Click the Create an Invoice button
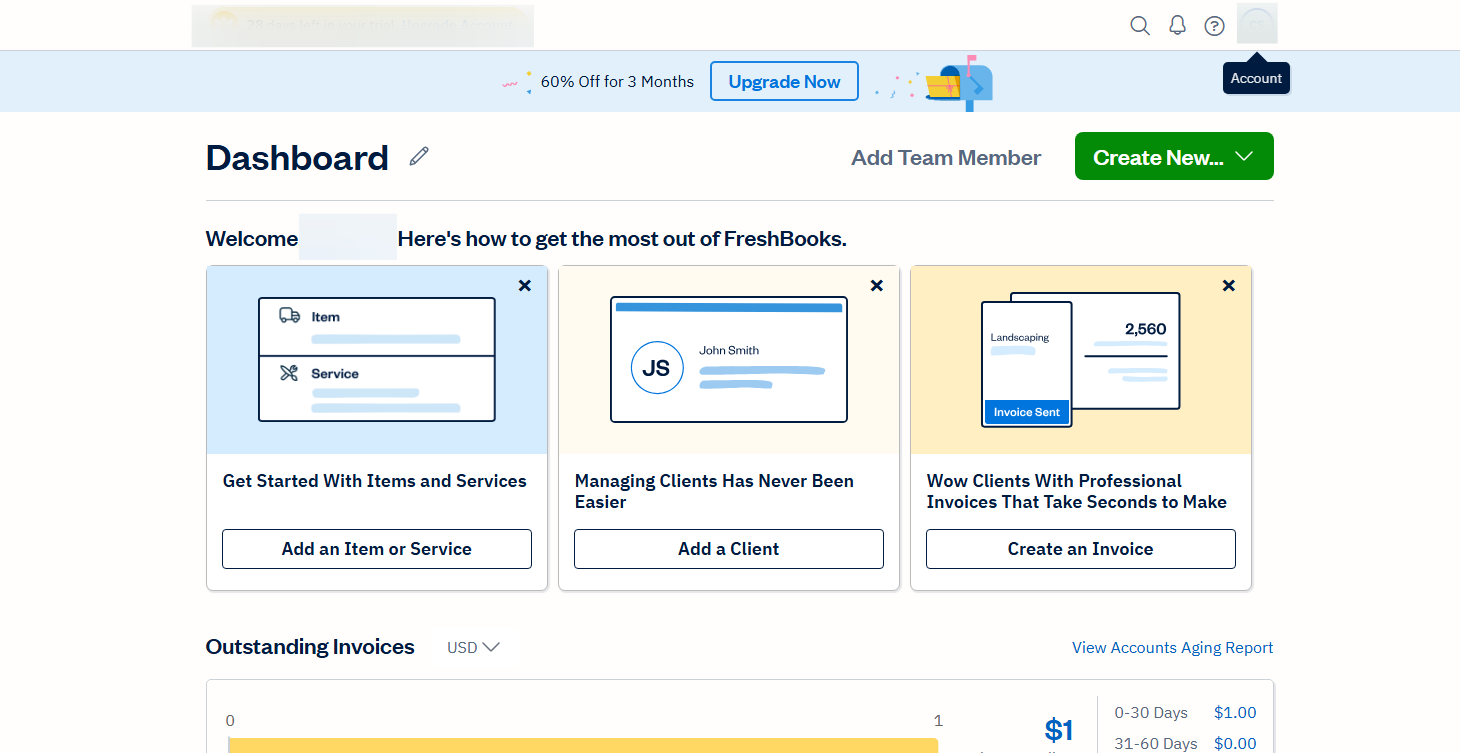The image size is (1460, 753). click(1081, 549)
